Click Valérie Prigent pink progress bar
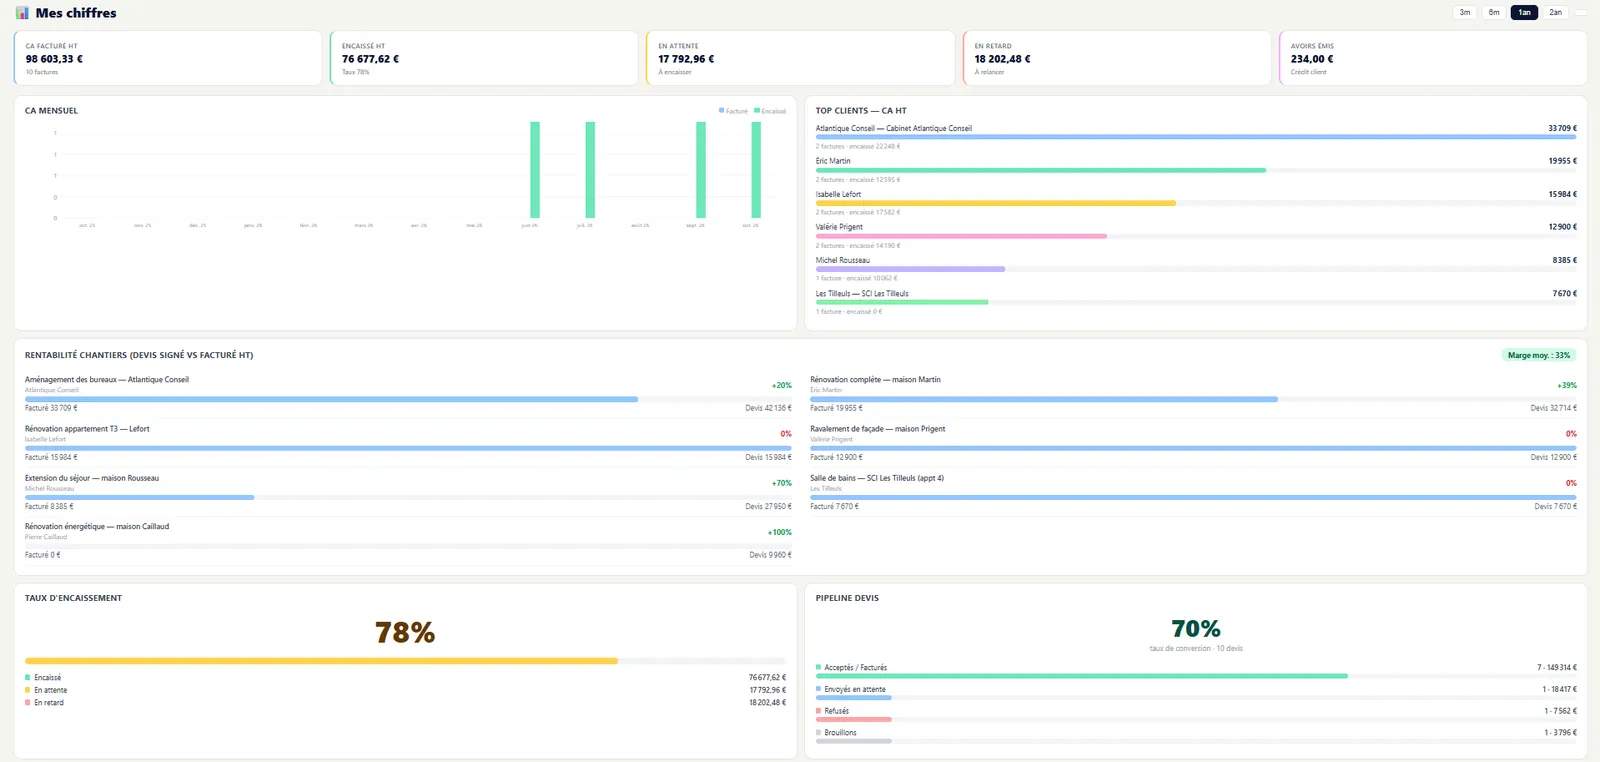 [961, 236]
